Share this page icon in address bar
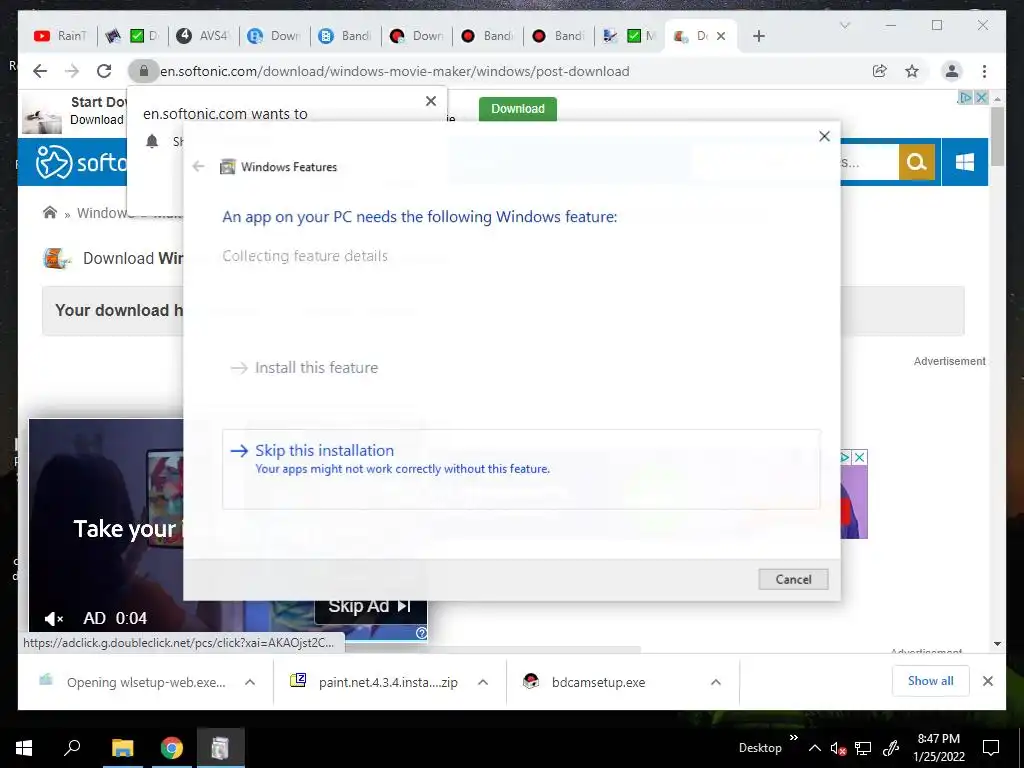Image resolution: width=1024 pixels, height=768 pixels. pyautogui.click(x=880, y=71)
